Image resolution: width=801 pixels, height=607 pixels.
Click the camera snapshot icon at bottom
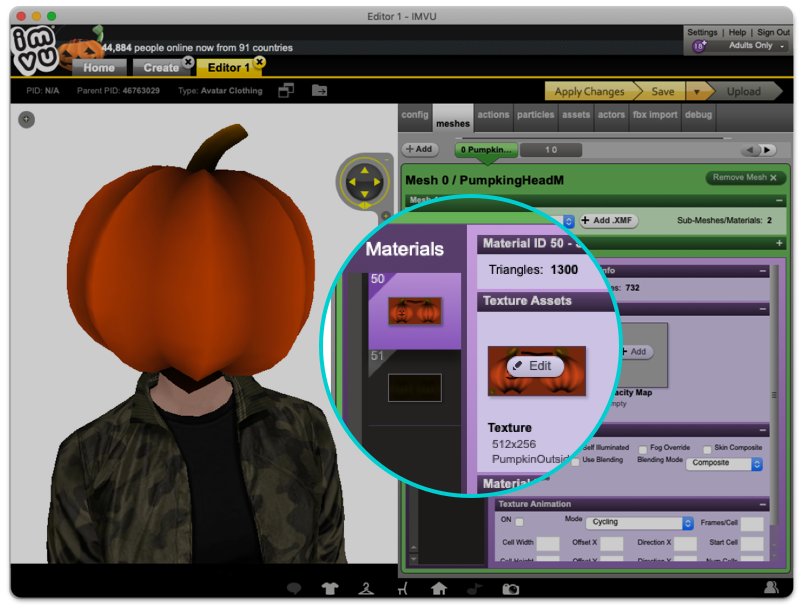(x=510, y=589)
